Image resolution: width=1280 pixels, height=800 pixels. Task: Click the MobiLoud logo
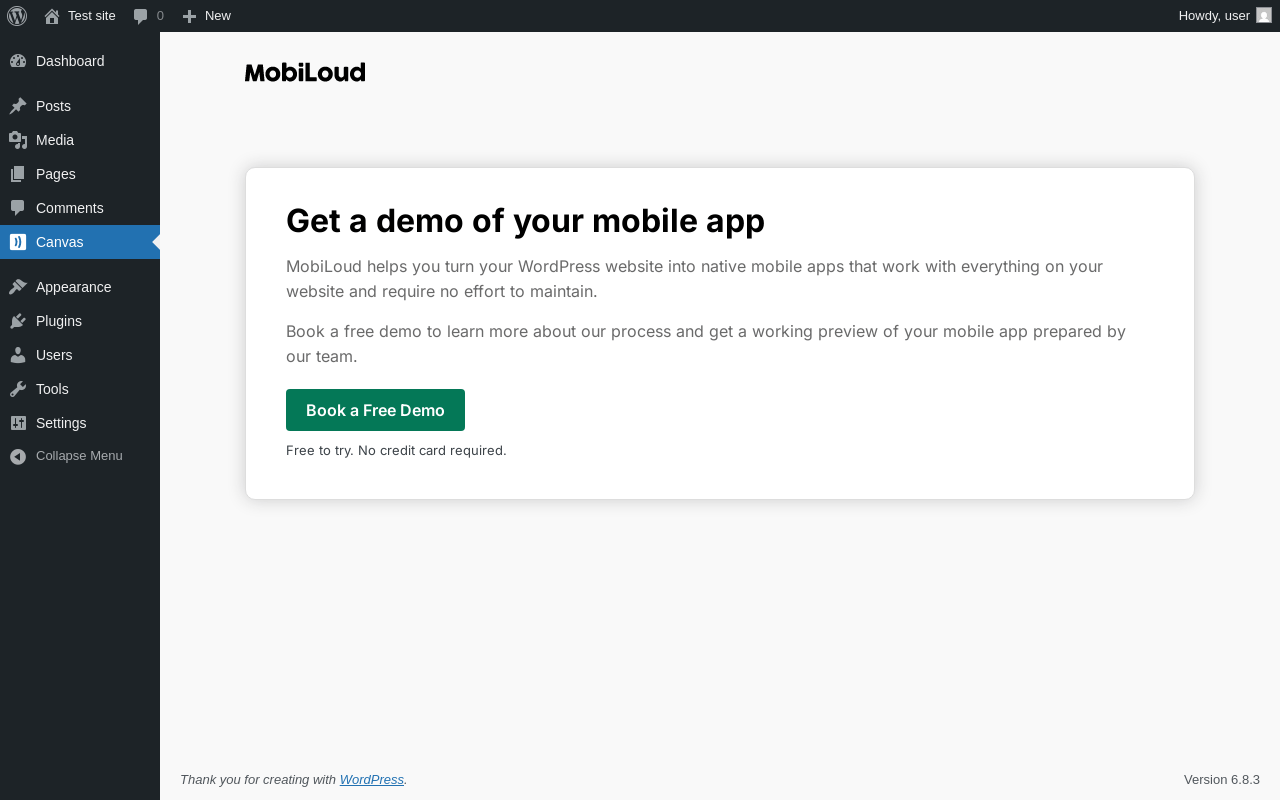coord(305,72)
